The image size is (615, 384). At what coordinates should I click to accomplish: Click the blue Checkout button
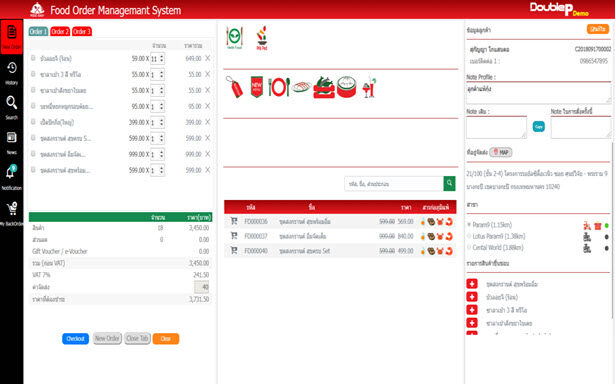[x=75, y=339]
